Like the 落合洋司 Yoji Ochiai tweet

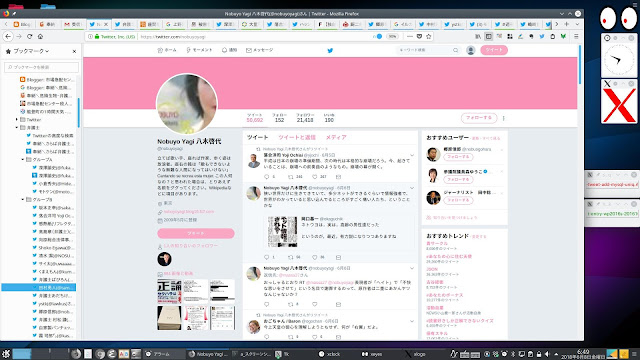[315, 177]
